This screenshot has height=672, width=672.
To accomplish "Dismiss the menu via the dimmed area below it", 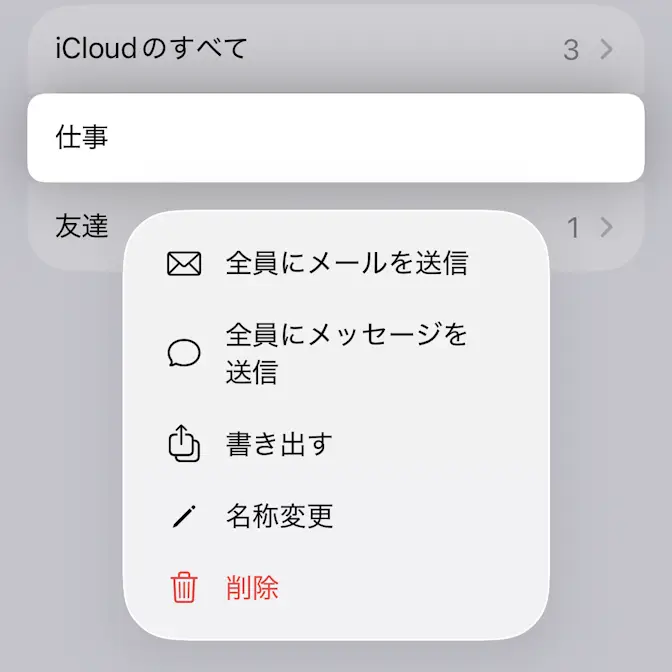I will tap(336, 656).
